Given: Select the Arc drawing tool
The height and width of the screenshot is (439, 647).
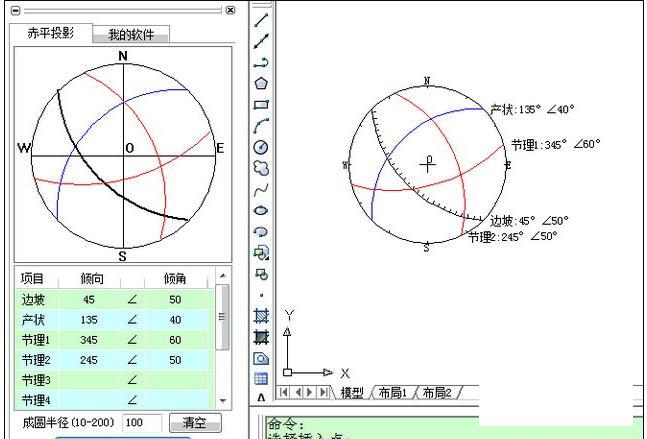Looking at the screenshot, I should pyautogui.click(x=261, y=125).
